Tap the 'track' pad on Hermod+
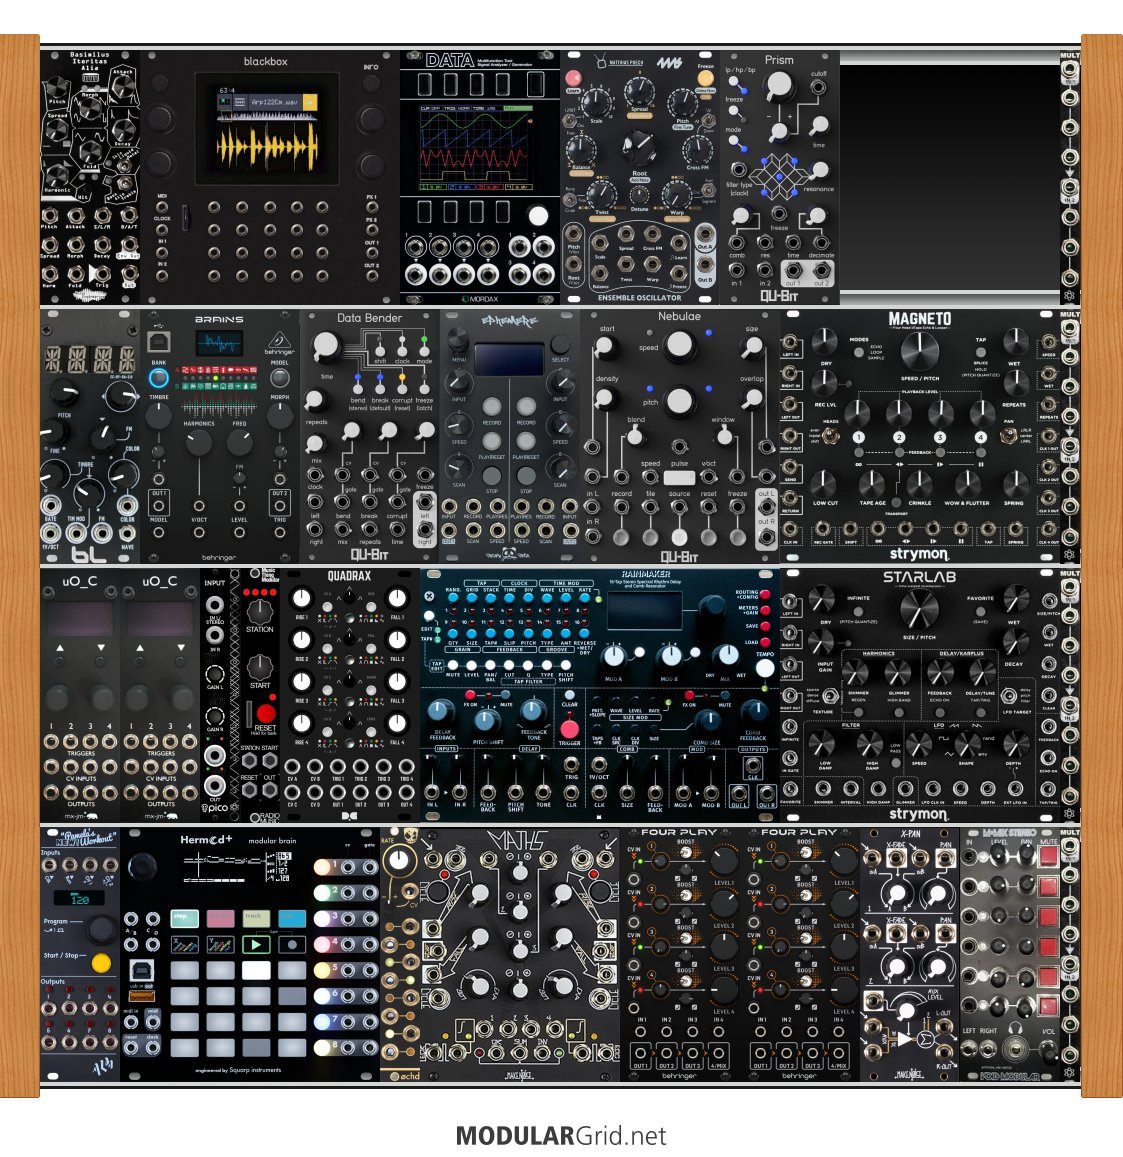The image size is (1123, 1157). click(256, 918)
